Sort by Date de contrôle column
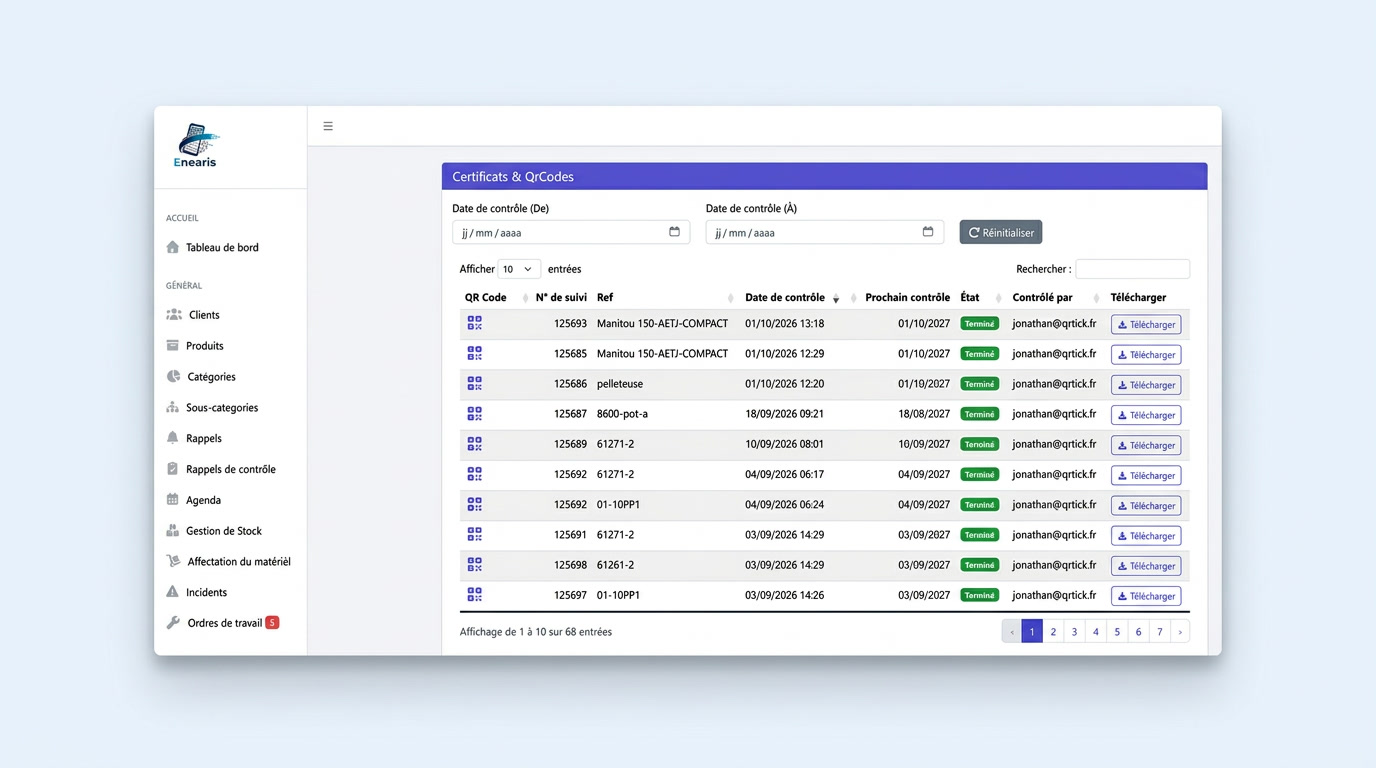Screen dimensions: 1376x768 coord(792,297)
